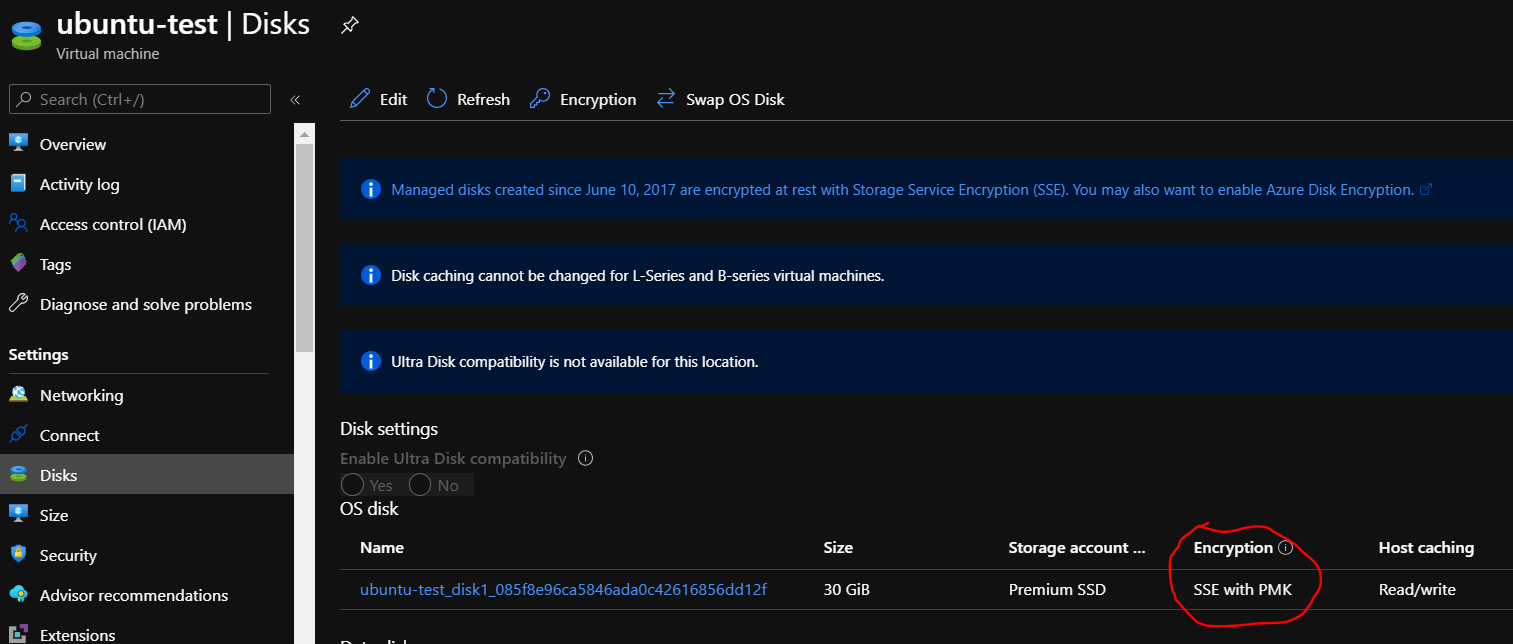
Task: Click the sidebar vertical scrollbar
Action: pyautogui.click(x=304, y=248)
